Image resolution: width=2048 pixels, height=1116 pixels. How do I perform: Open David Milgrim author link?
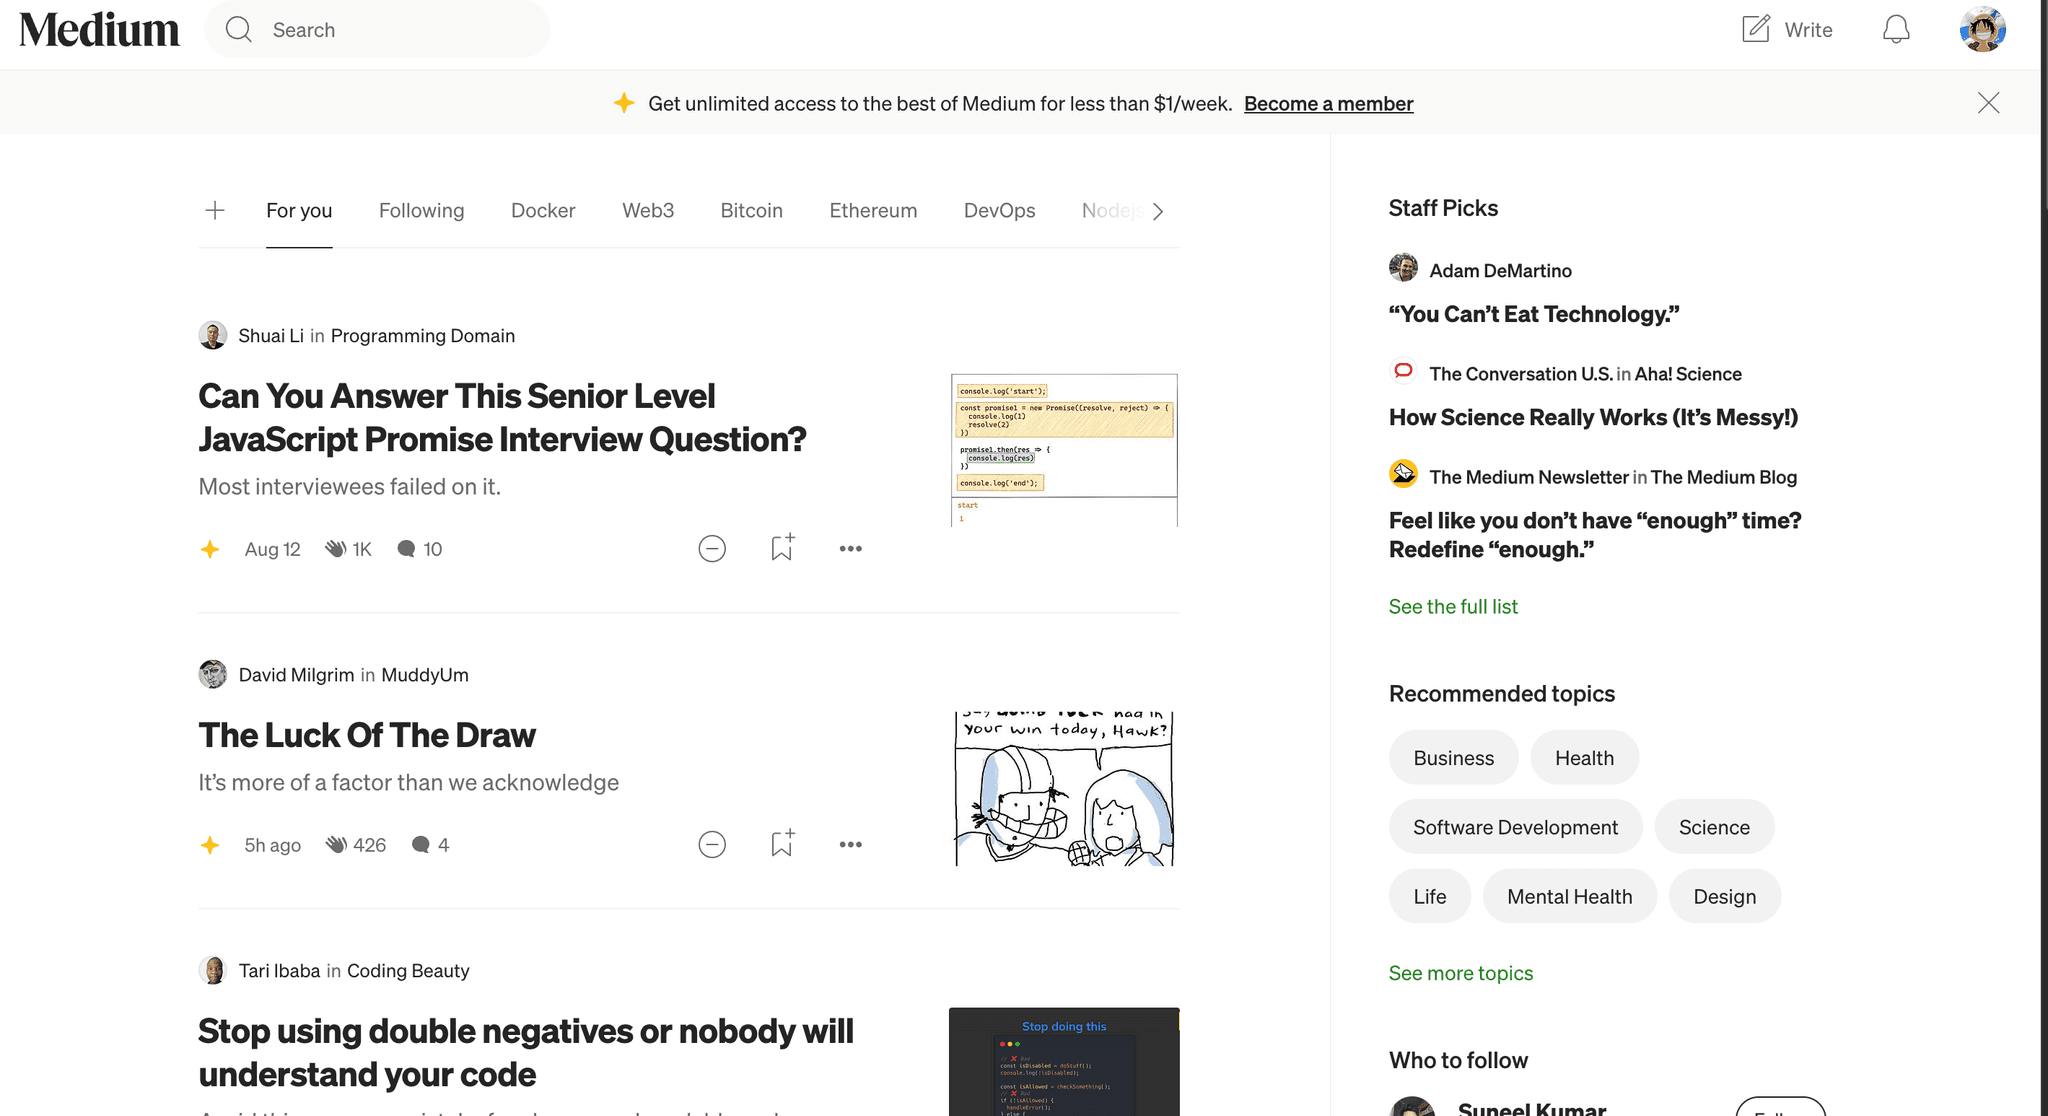(x=296, y=675)
